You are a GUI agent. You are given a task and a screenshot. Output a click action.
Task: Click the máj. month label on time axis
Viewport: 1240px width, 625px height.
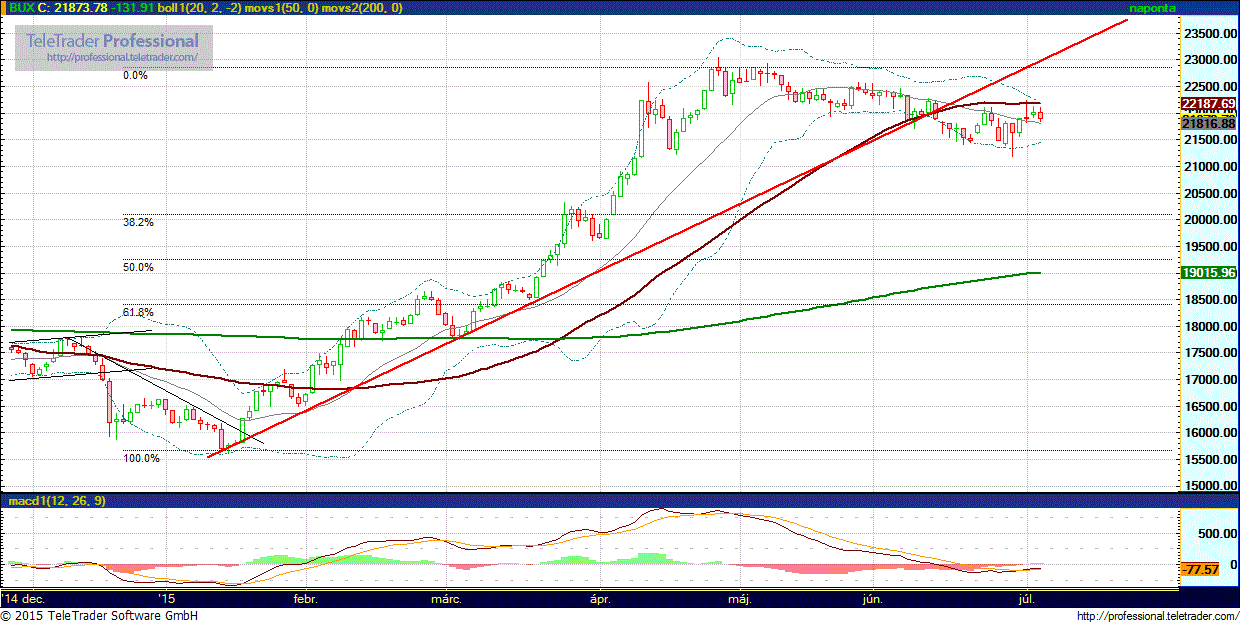pyautogui.click(x=739, y=598)
